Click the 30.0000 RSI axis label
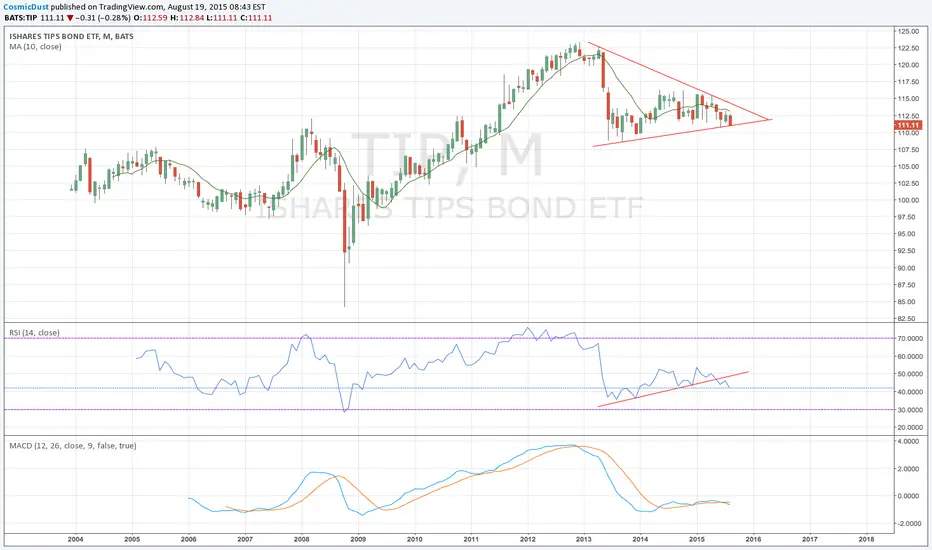Viewport: 932px width, 550px height. (910, 410)
